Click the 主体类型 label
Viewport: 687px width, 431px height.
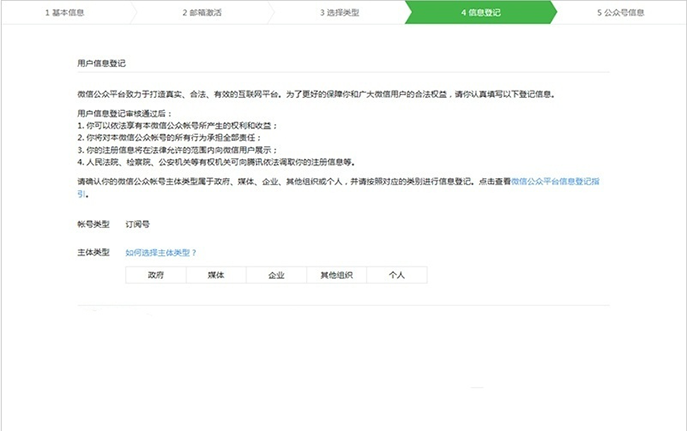[x=93, y=252]
